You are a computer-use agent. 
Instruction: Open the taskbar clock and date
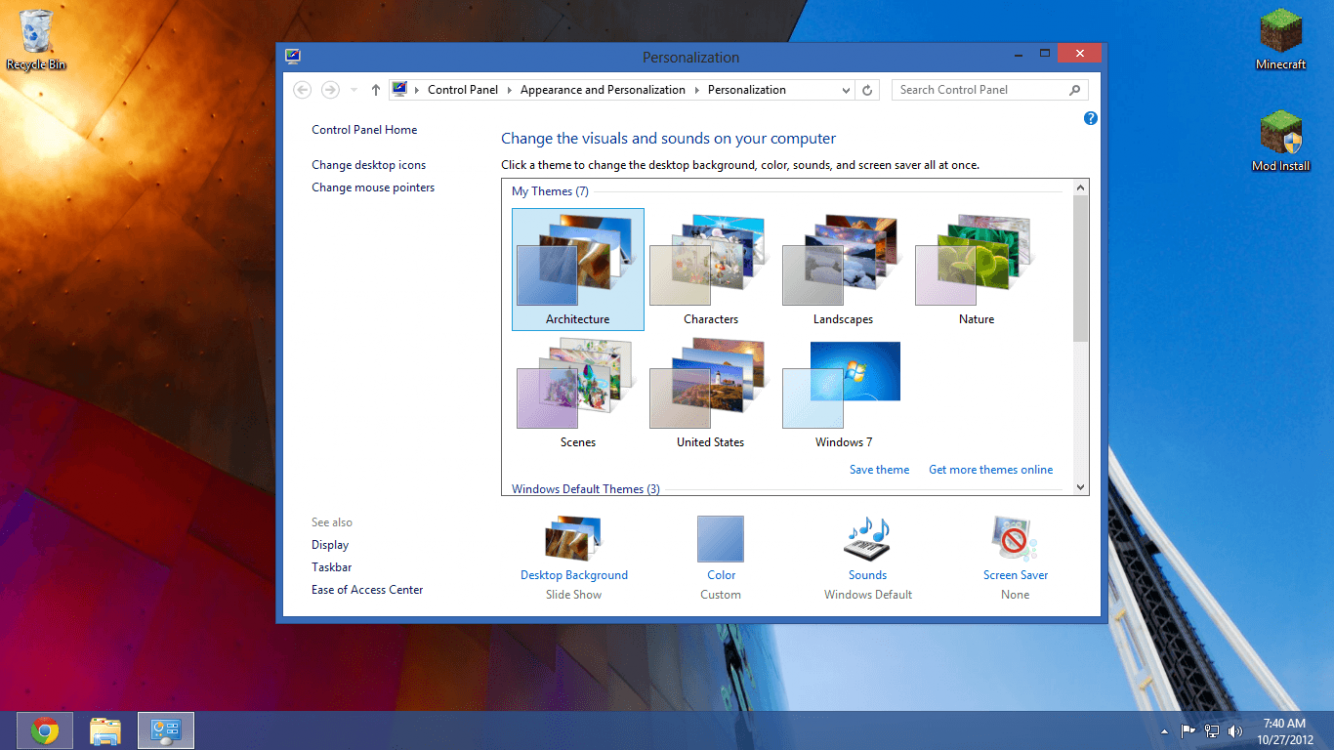click(x=1283, y=731)
